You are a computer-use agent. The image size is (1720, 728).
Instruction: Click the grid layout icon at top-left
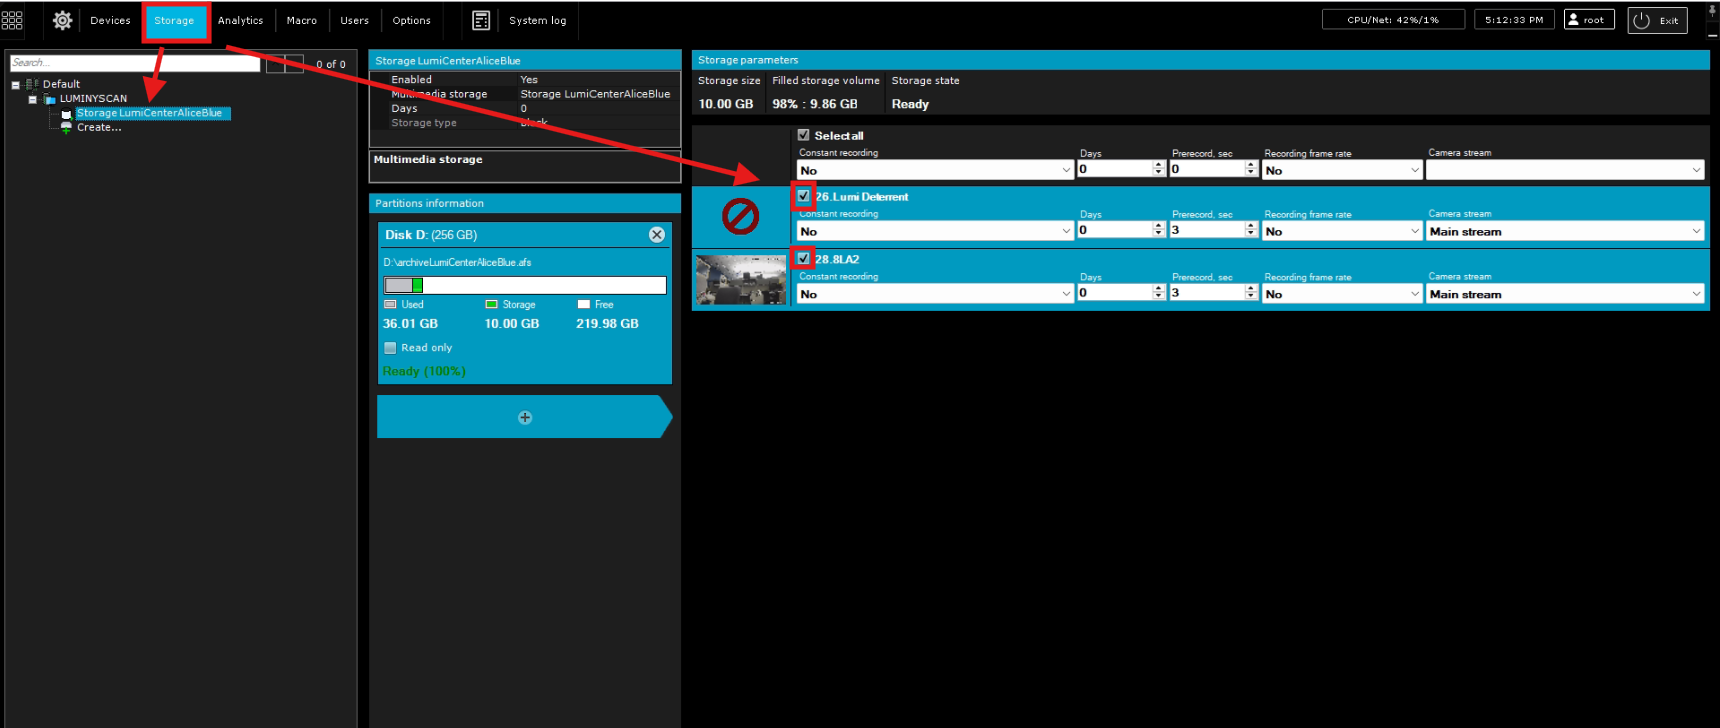(12, 20)
